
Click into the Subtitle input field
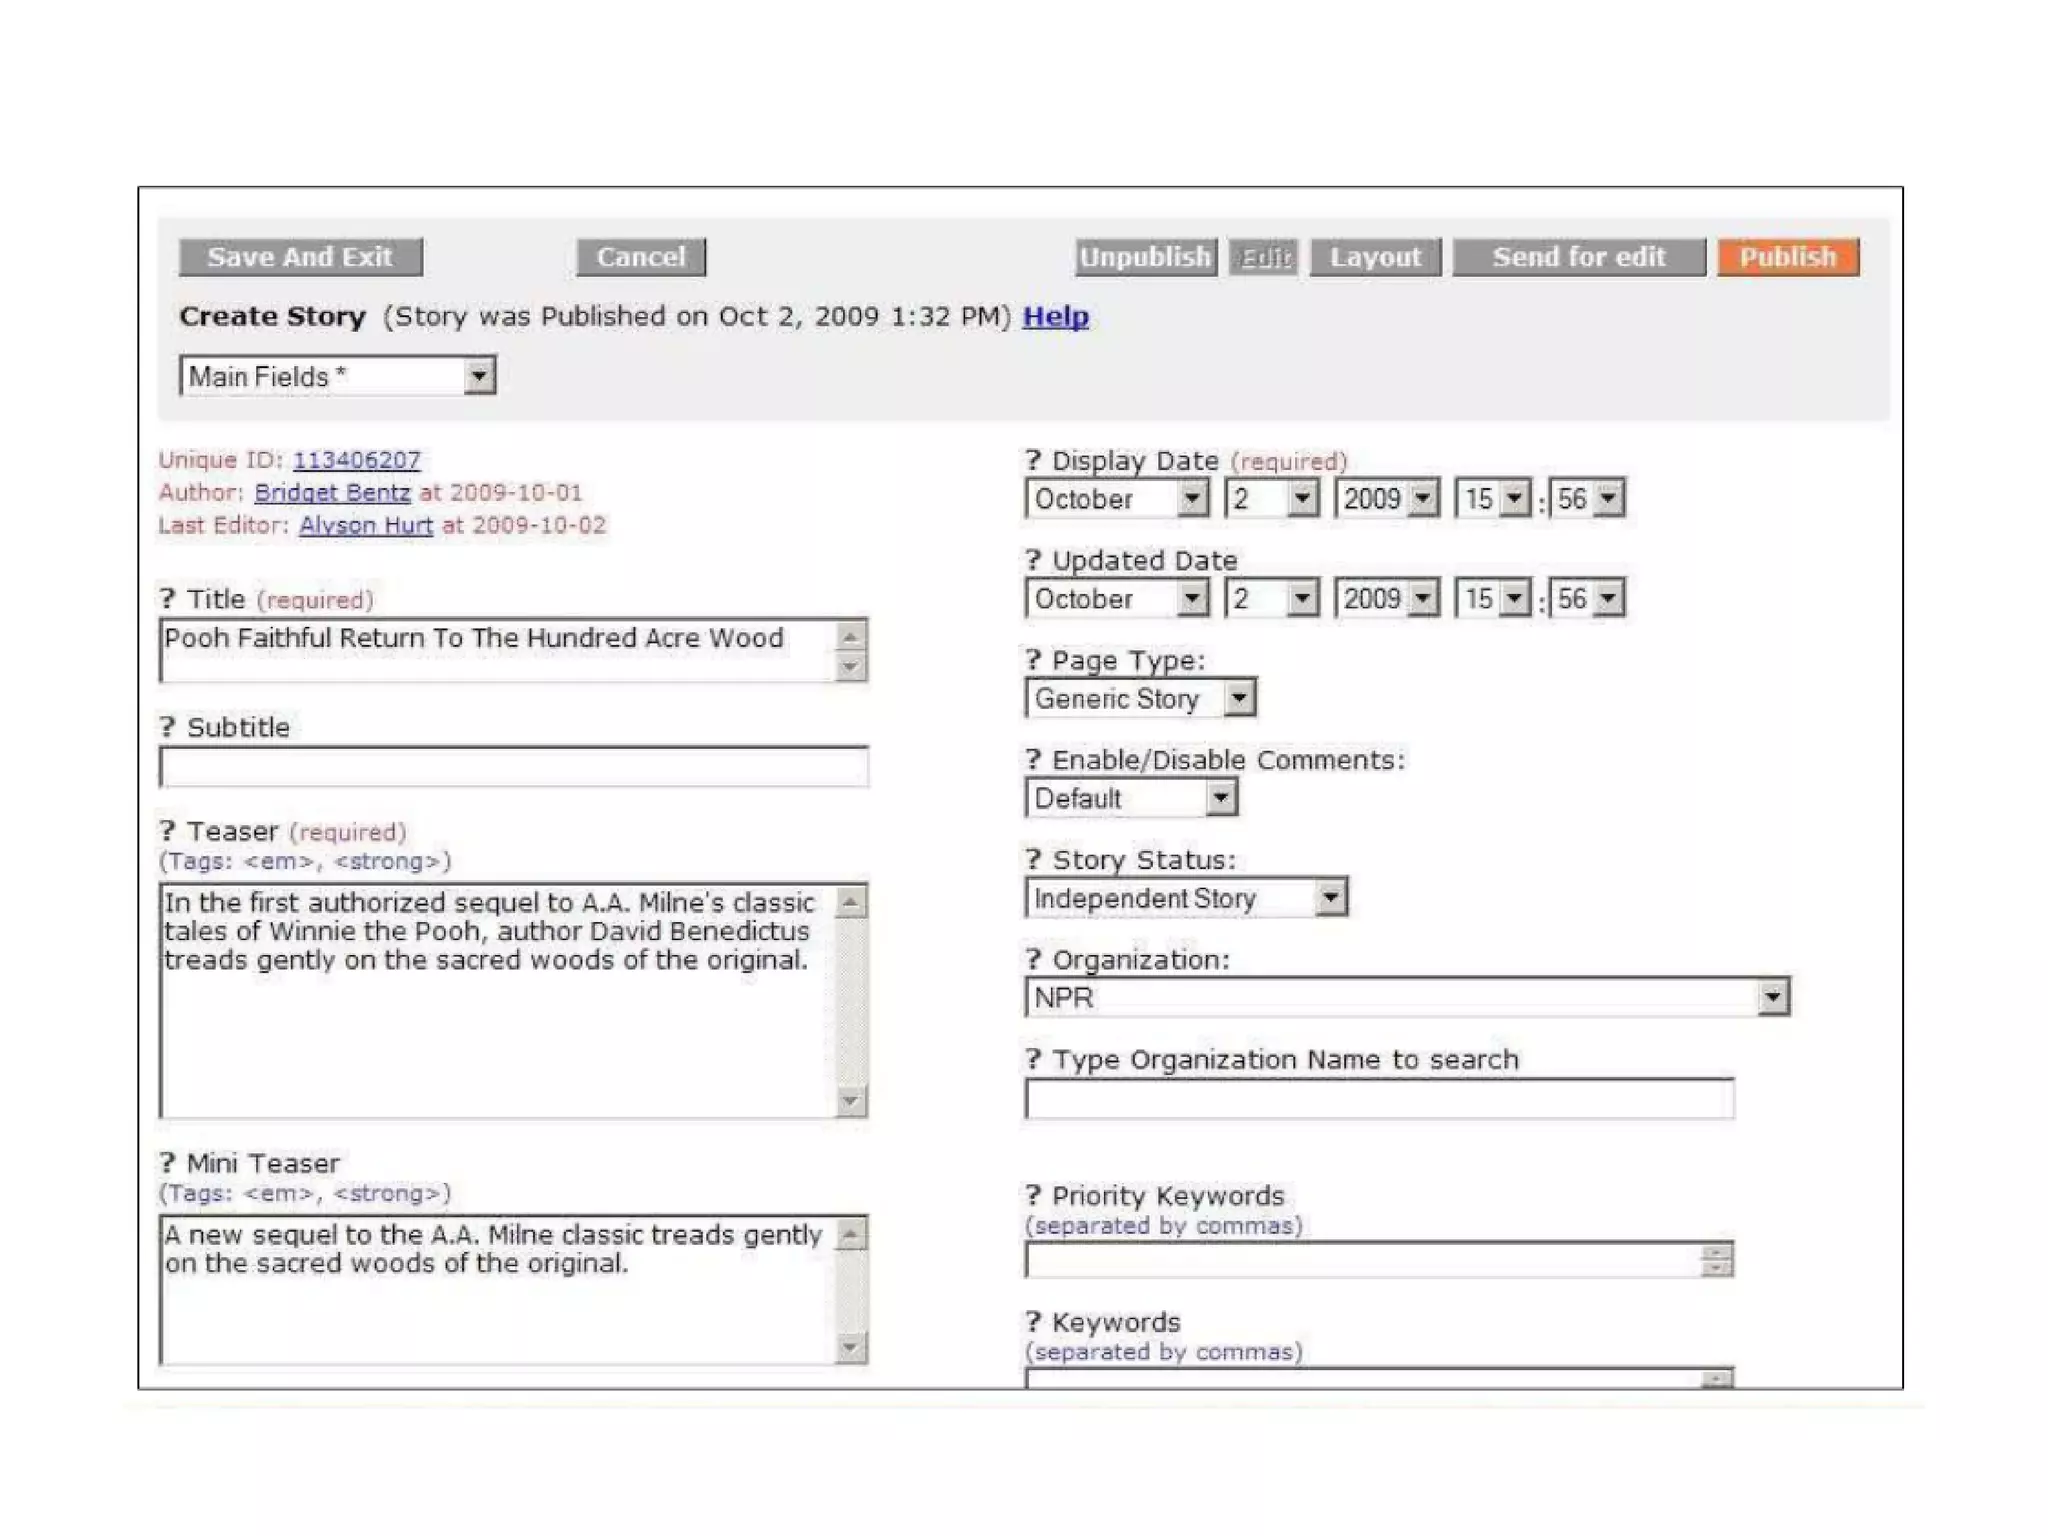coord(513,767)
